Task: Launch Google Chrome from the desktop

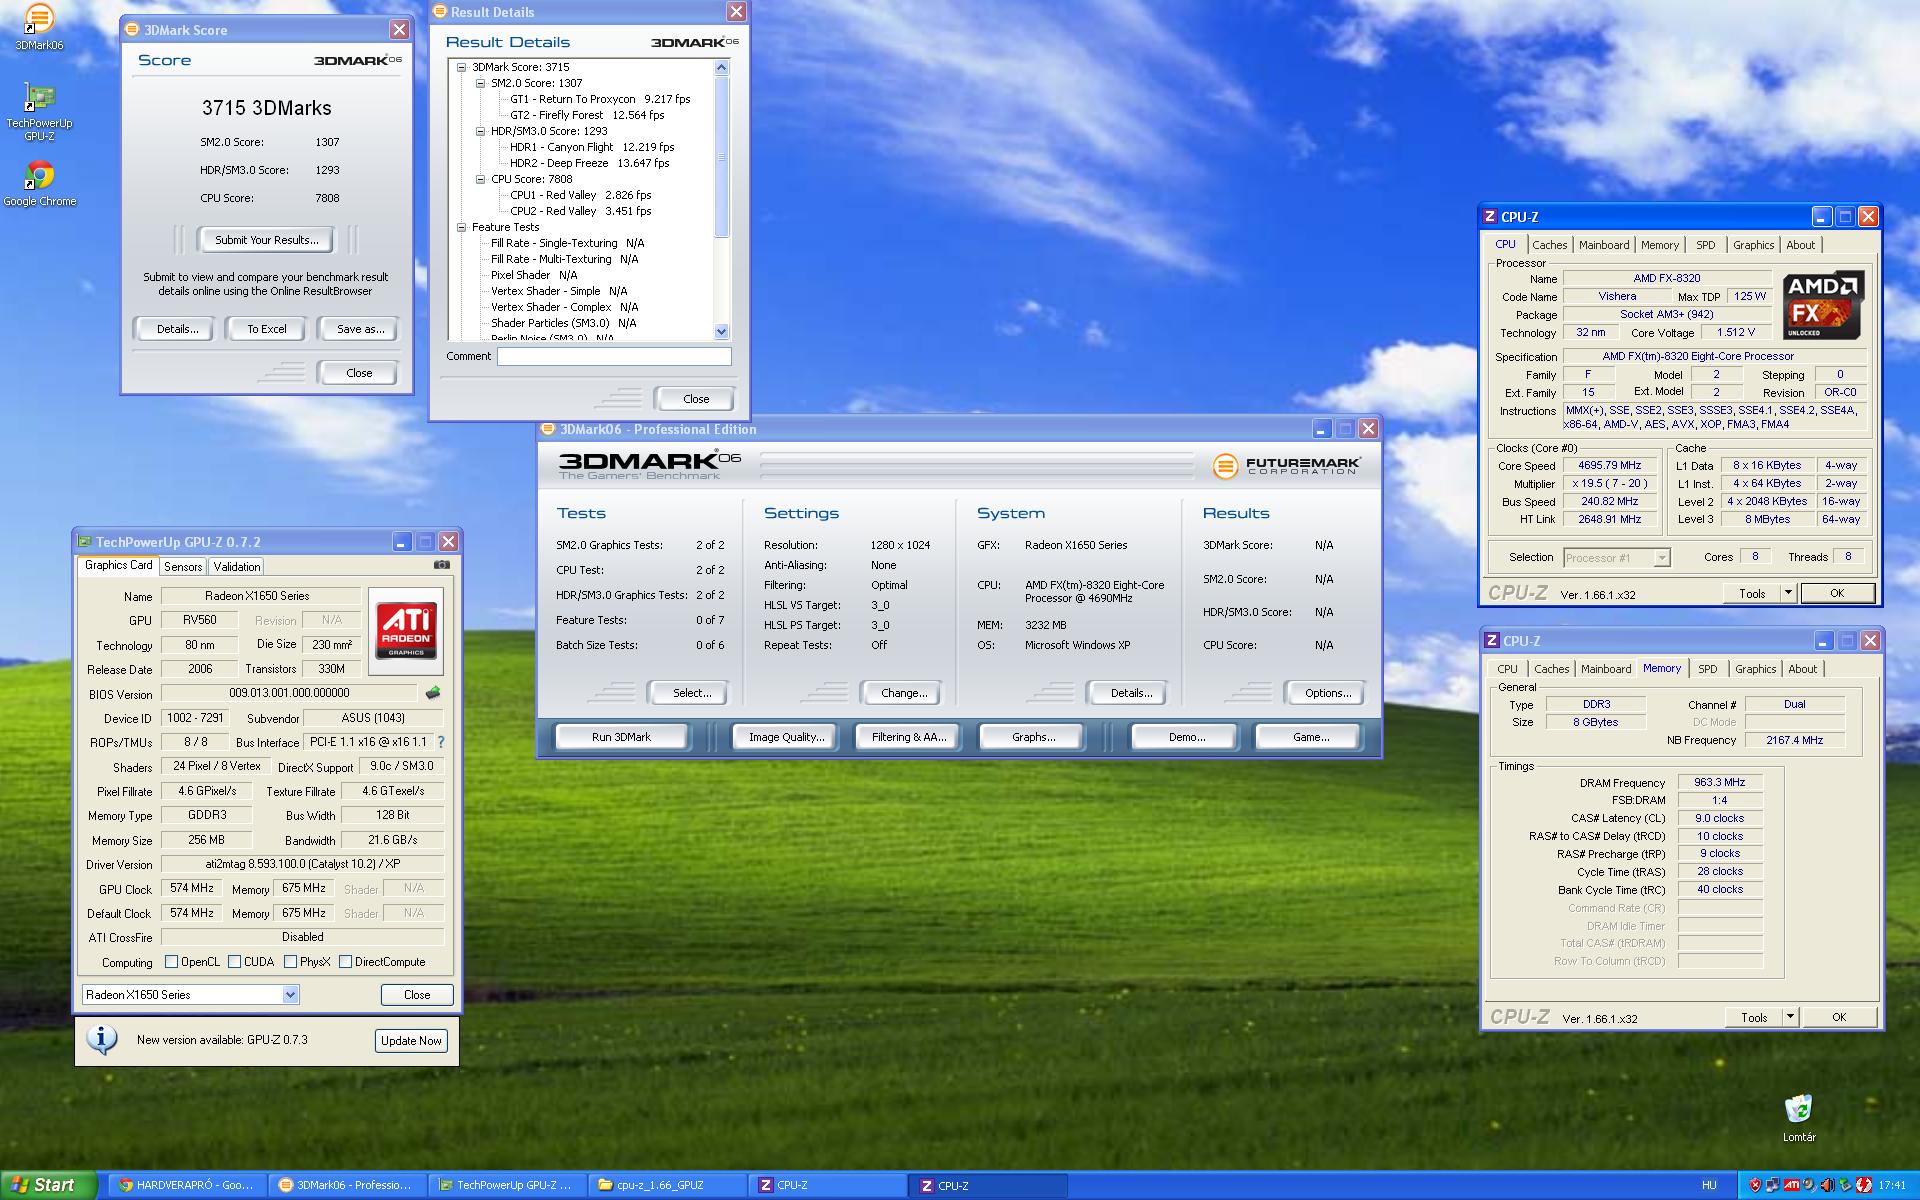Action: pyautogui.click(x=39, y=175)
